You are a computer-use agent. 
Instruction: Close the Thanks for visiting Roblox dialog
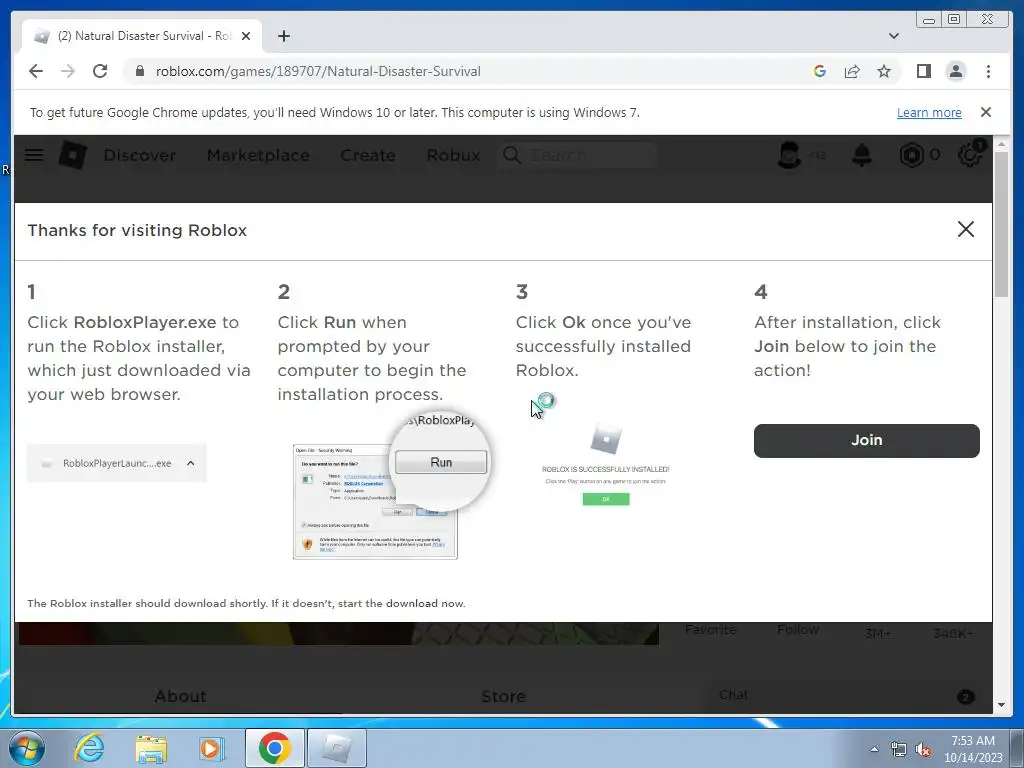tap(965, 229)
